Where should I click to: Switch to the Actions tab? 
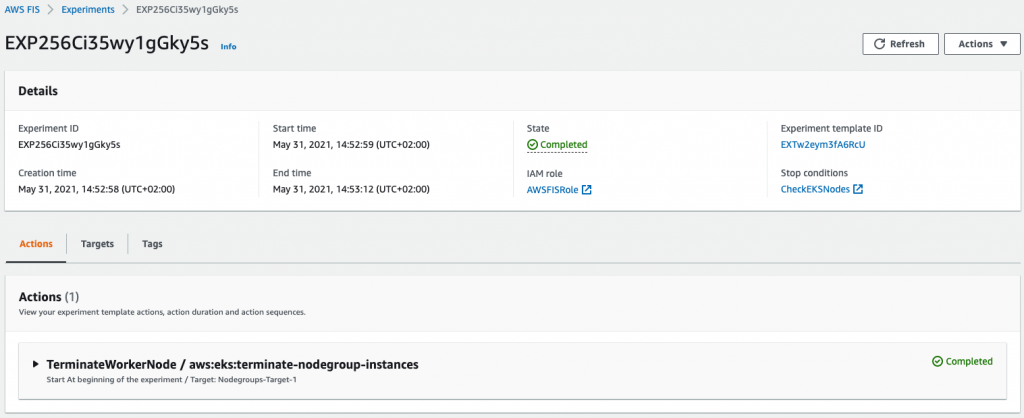coord(36,244)
